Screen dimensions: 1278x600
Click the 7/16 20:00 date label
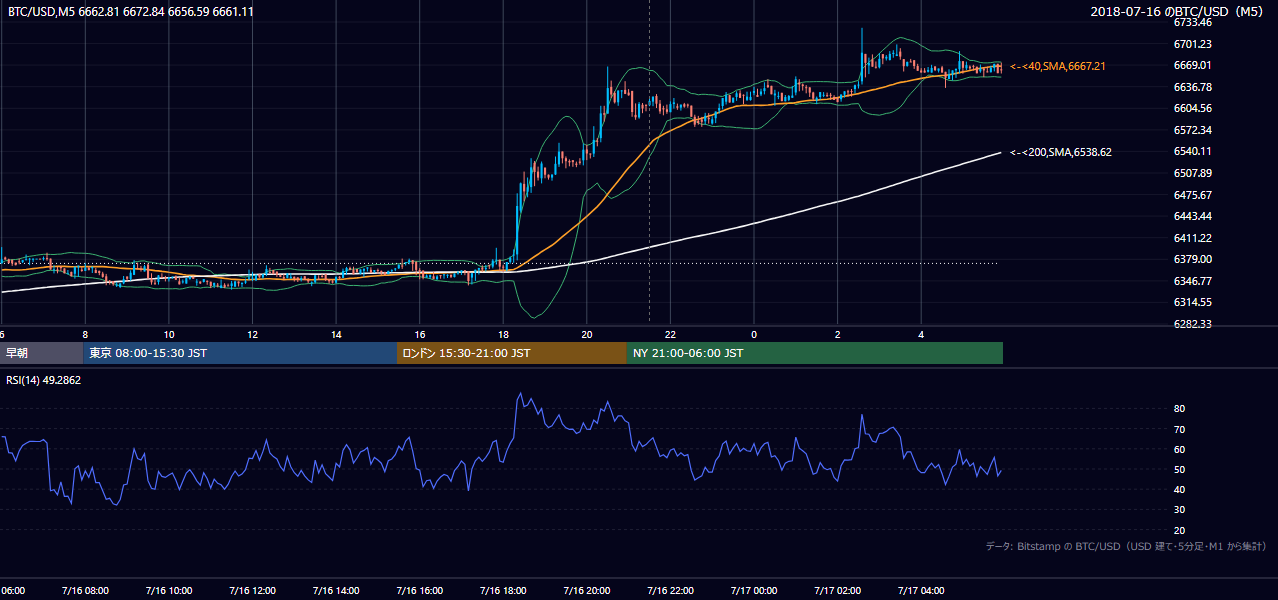(x=585, y=590)
